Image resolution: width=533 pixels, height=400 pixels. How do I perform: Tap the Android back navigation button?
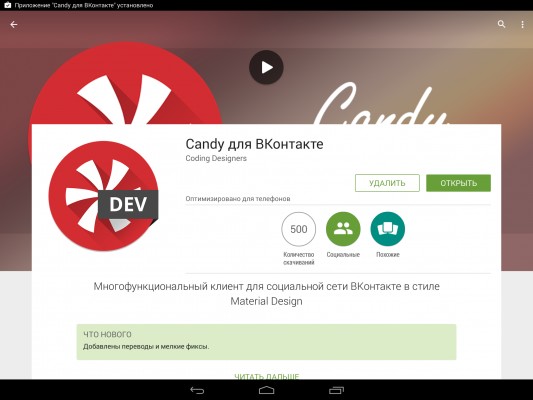click(x=197, y=390)
